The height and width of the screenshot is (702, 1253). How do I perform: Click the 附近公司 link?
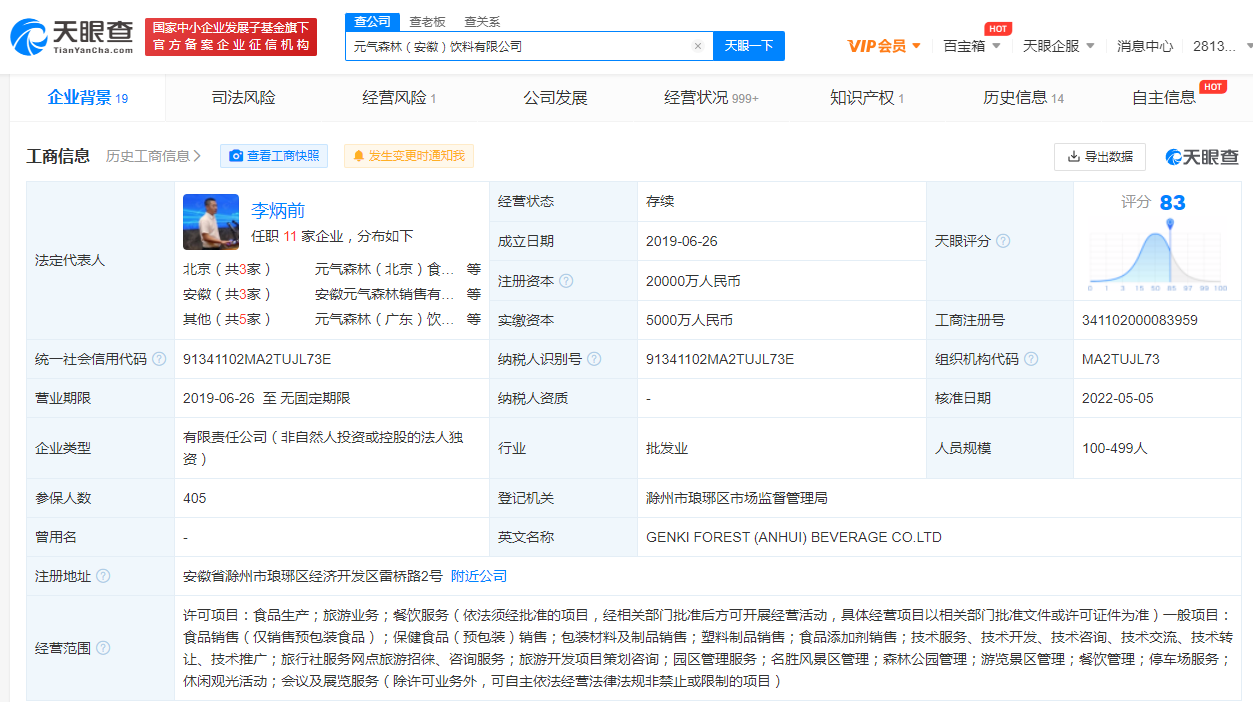pyautogui.click(x=479, y=576)
